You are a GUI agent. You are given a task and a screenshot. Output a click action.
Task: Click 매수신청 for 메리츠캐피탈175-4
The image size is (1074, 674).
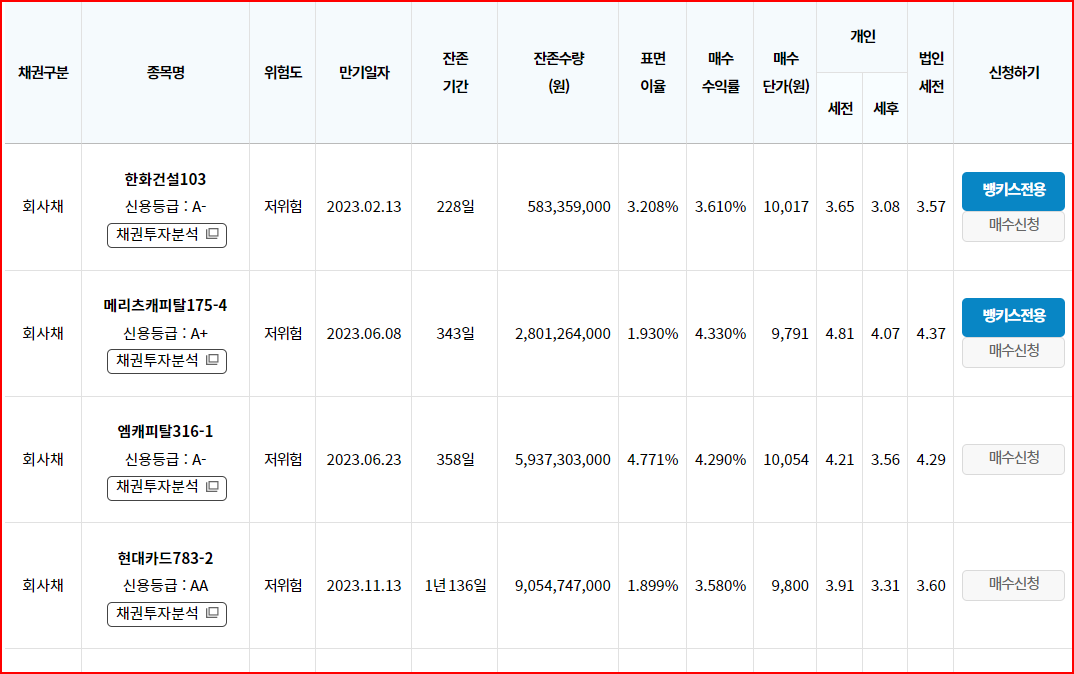[x=1013, y=352]
